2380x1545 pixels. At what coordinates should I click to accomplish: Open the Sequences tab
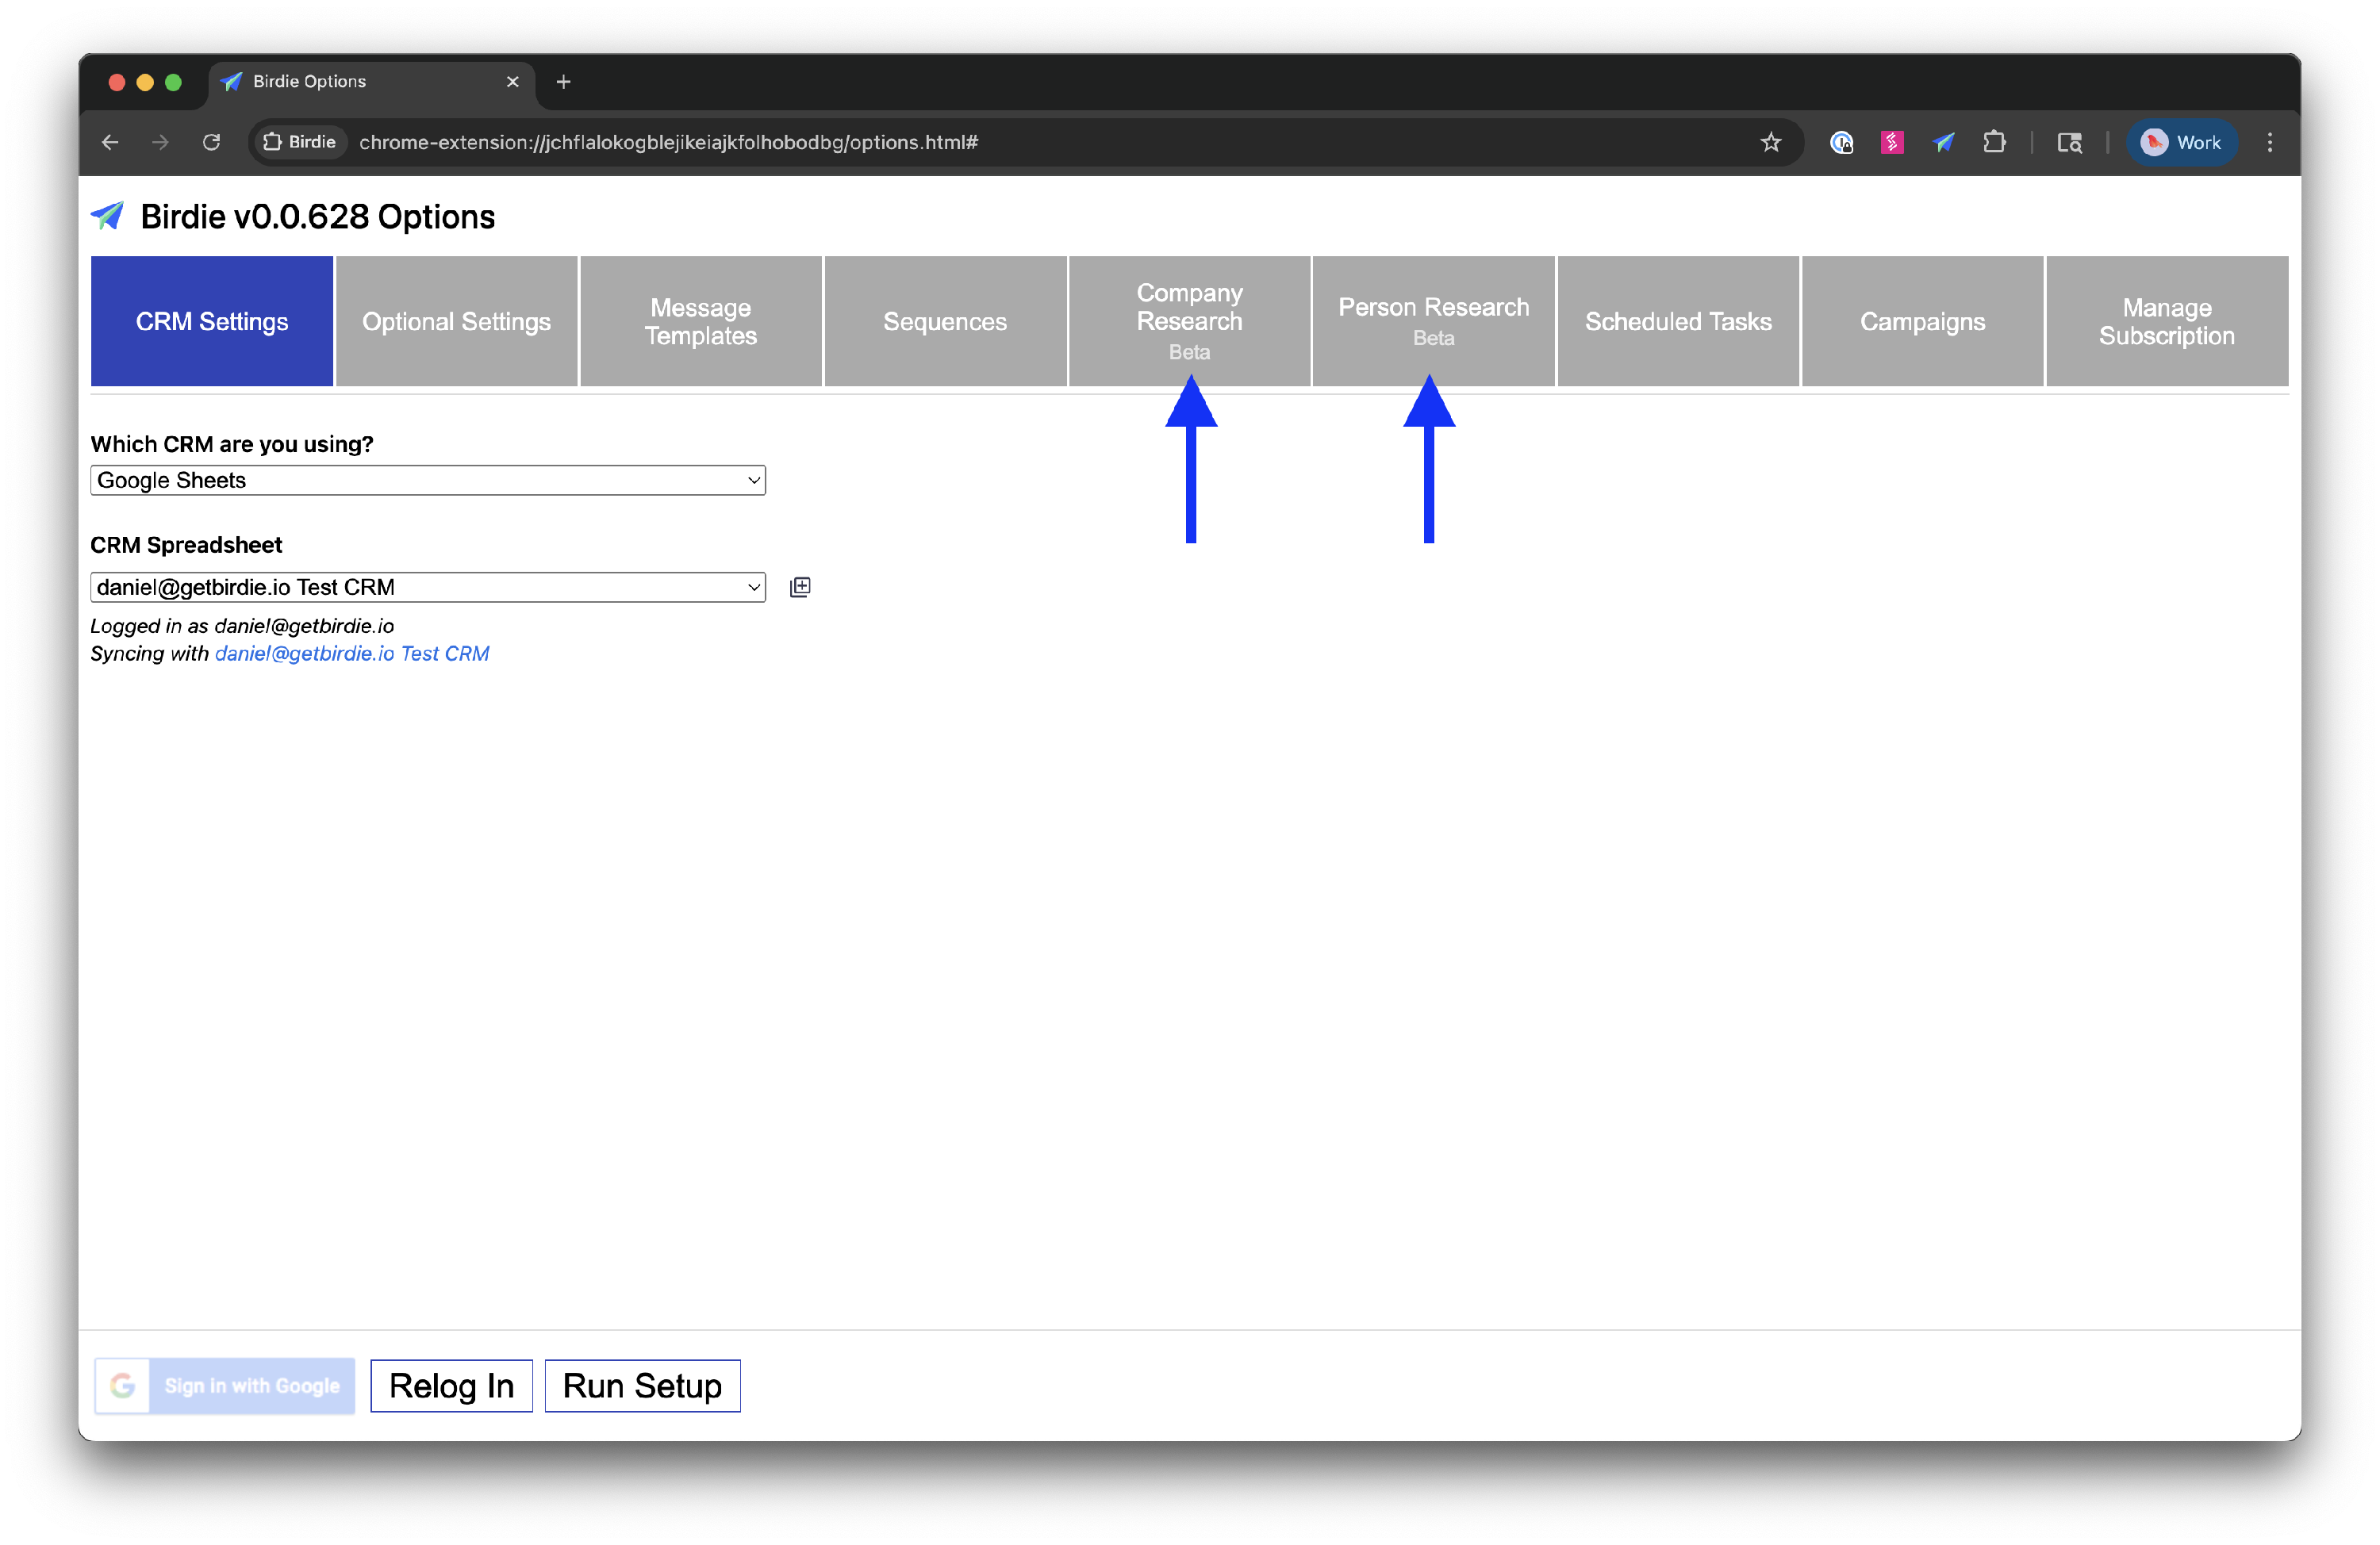(x=945, y=321)
